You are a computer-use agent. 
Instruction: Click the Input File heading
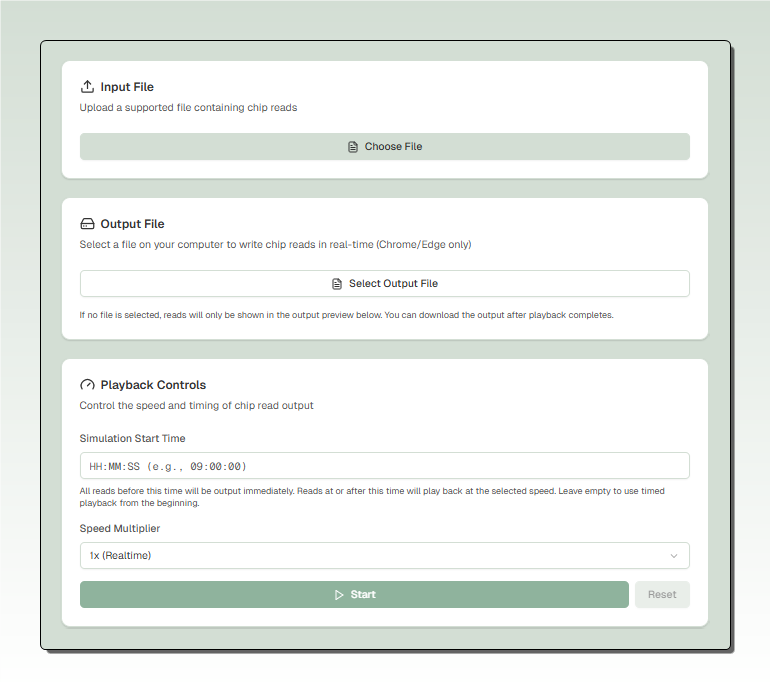coord(127,87)
